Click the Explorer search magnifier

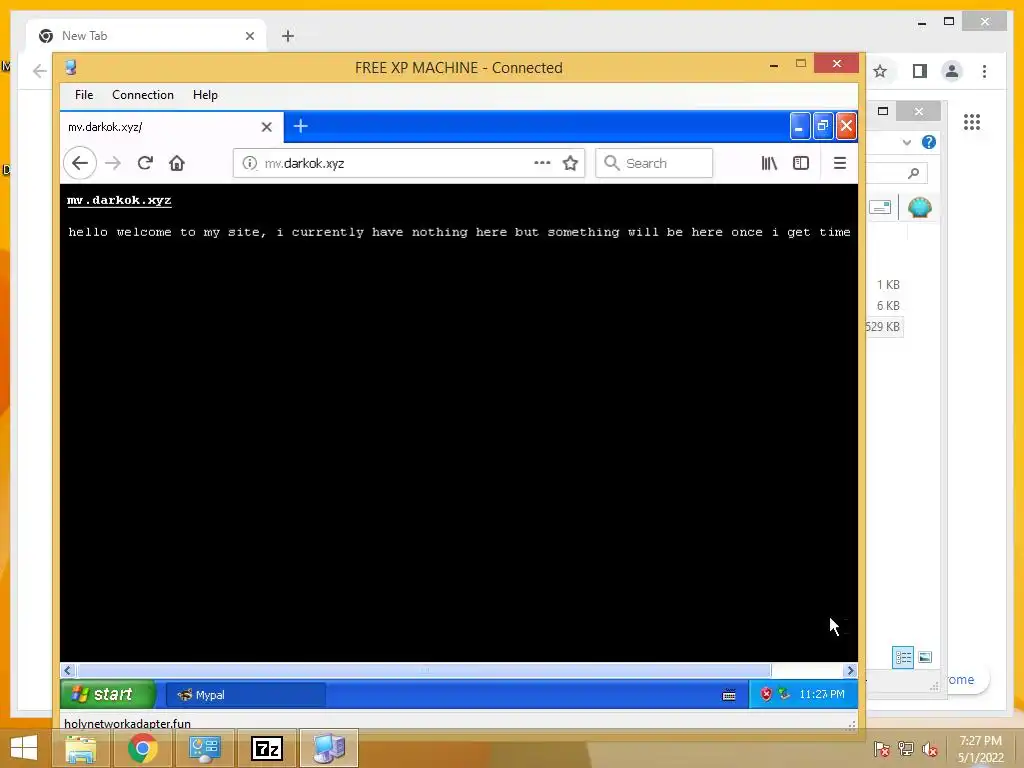pos(913,173)
